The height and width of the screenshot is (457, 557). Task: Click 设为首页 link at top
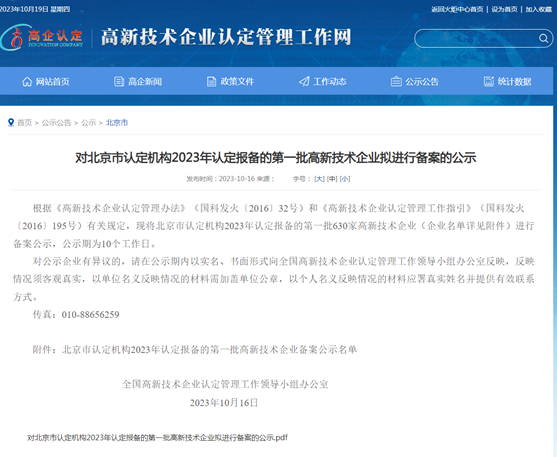click(504, 9)
